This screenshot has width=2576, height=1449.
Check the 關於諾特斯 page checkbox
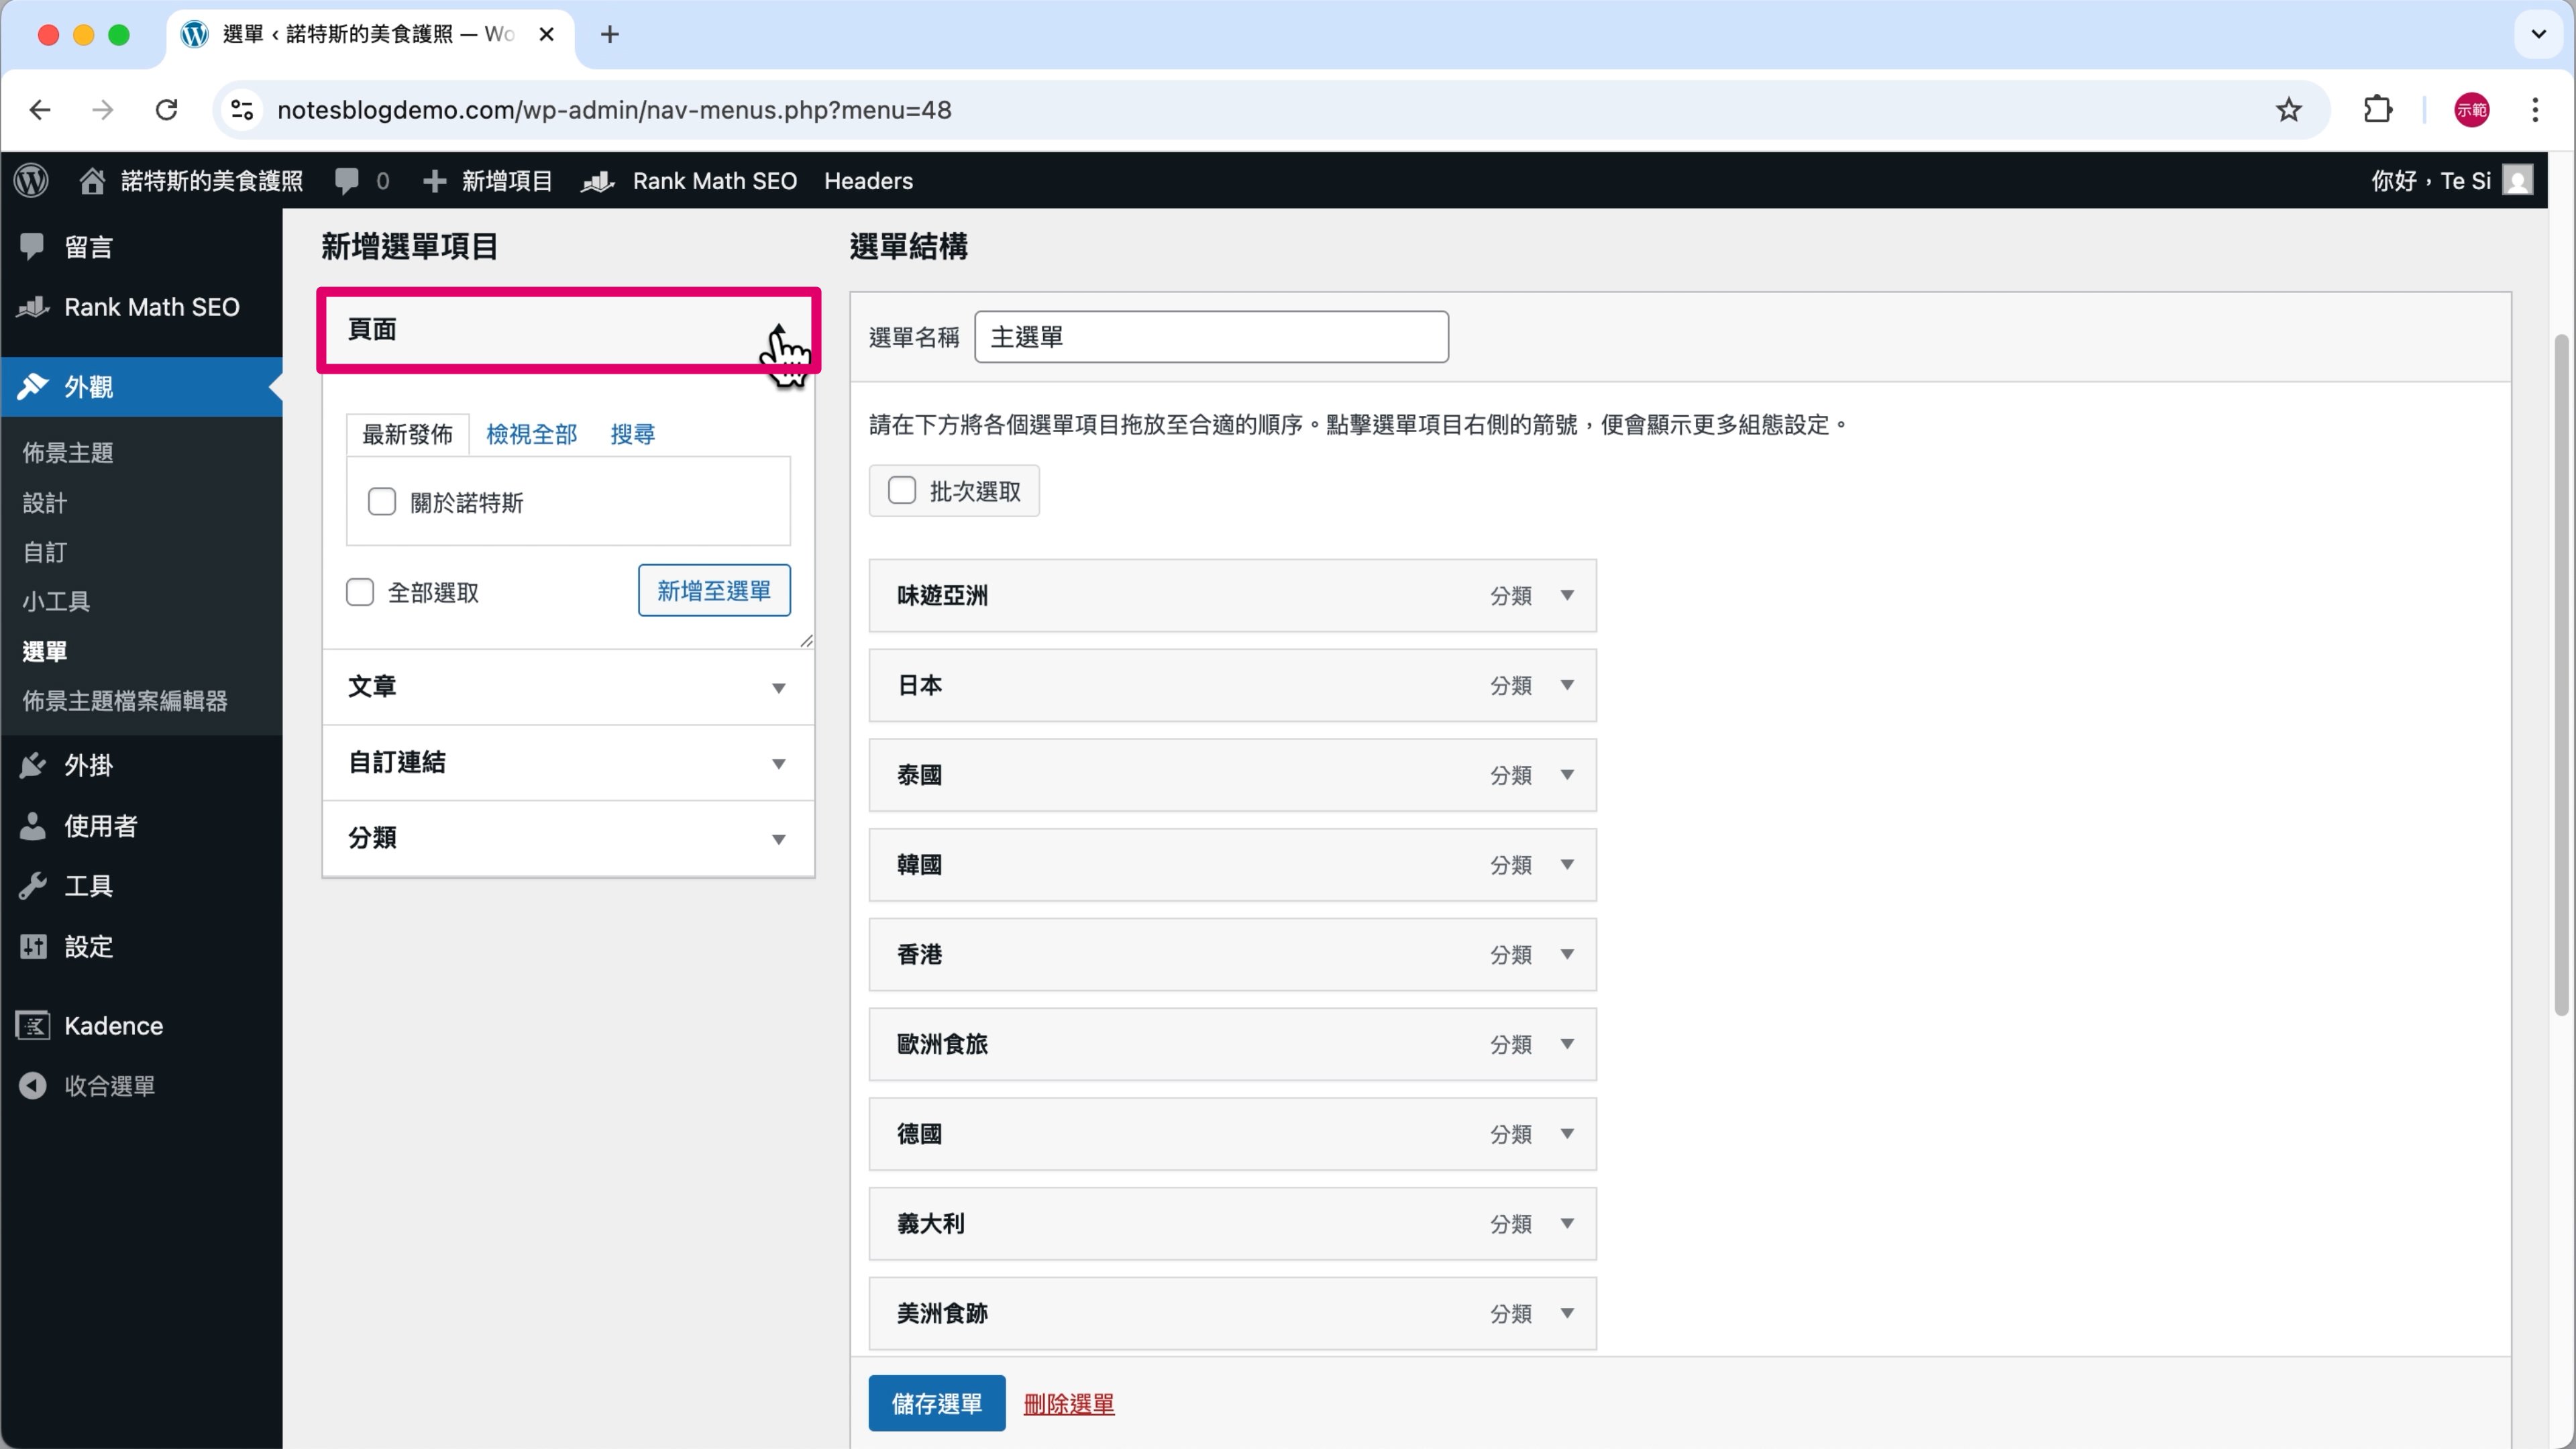point(382,502)
